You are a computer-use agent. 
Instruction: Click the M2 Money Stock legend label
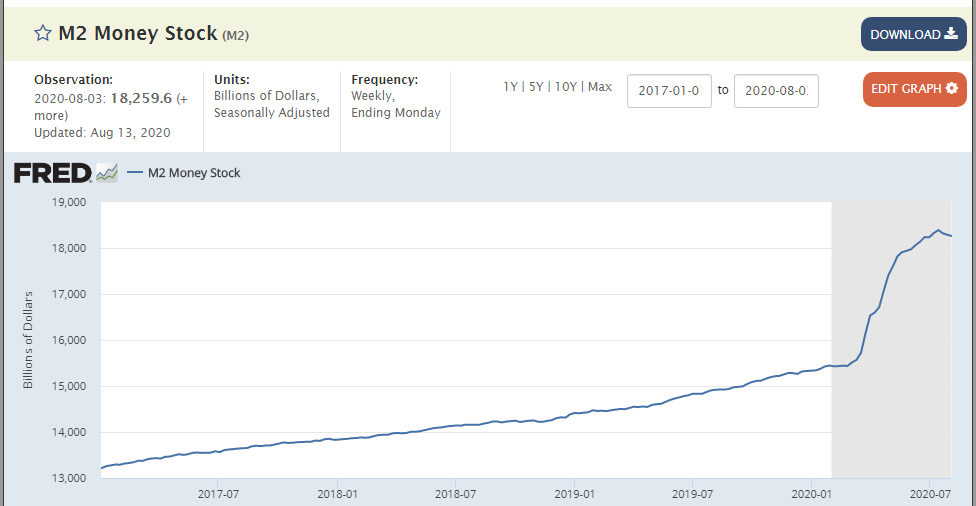pos(194,173)
